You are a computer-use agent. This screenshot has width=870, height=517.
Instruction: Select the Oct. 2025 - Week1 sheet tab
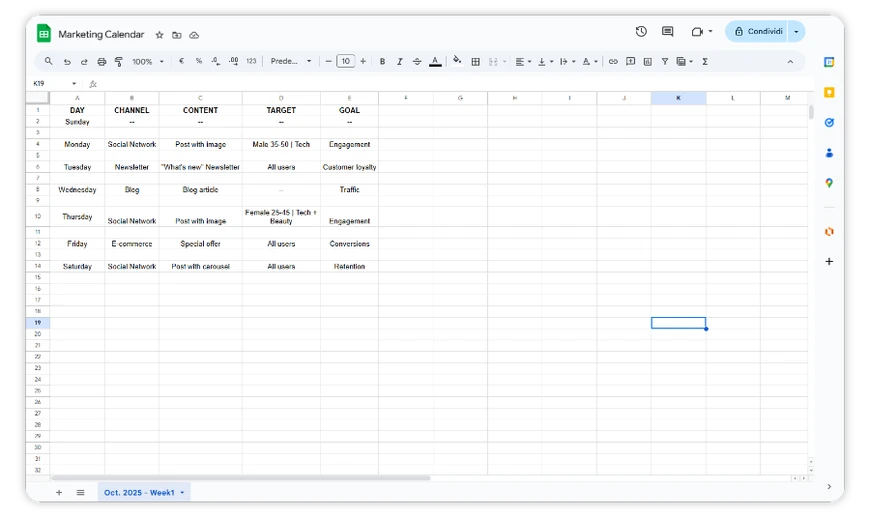[x=139, y=492]
